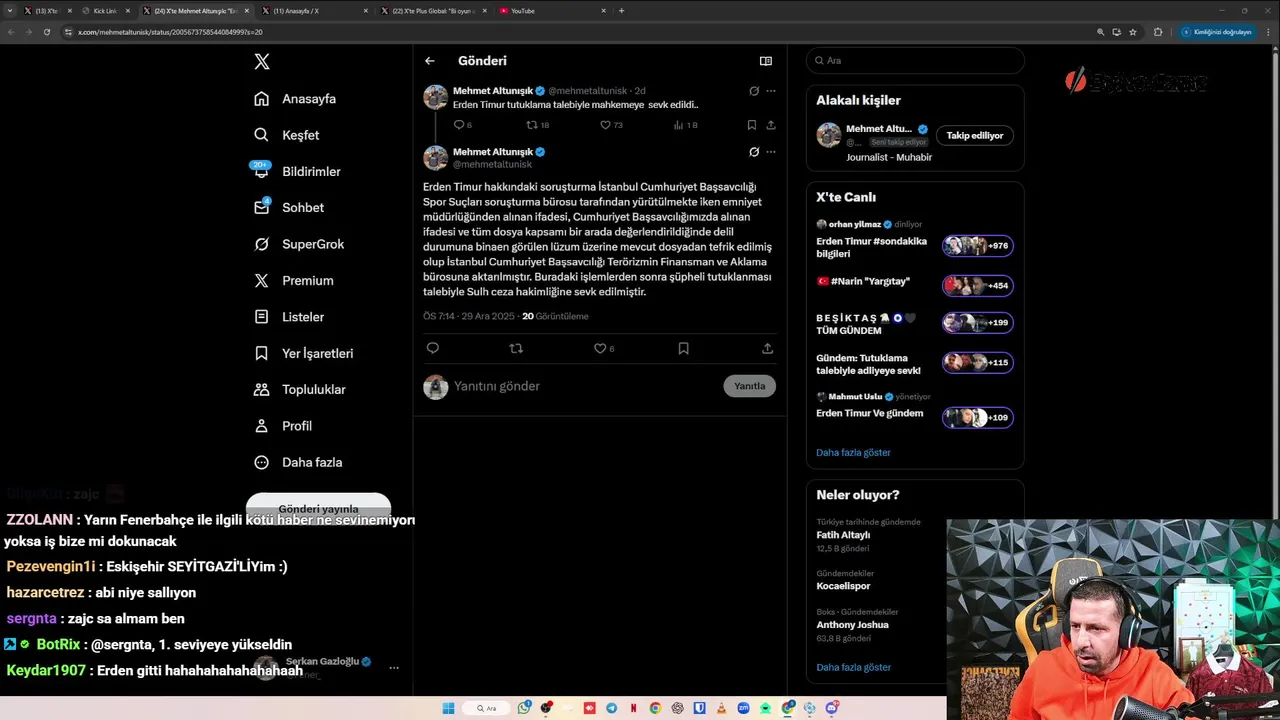The width and height of the screenshot is (1280, 720).
Task: Like the parent post with 73 likes
Action: (x=611, y=125)
